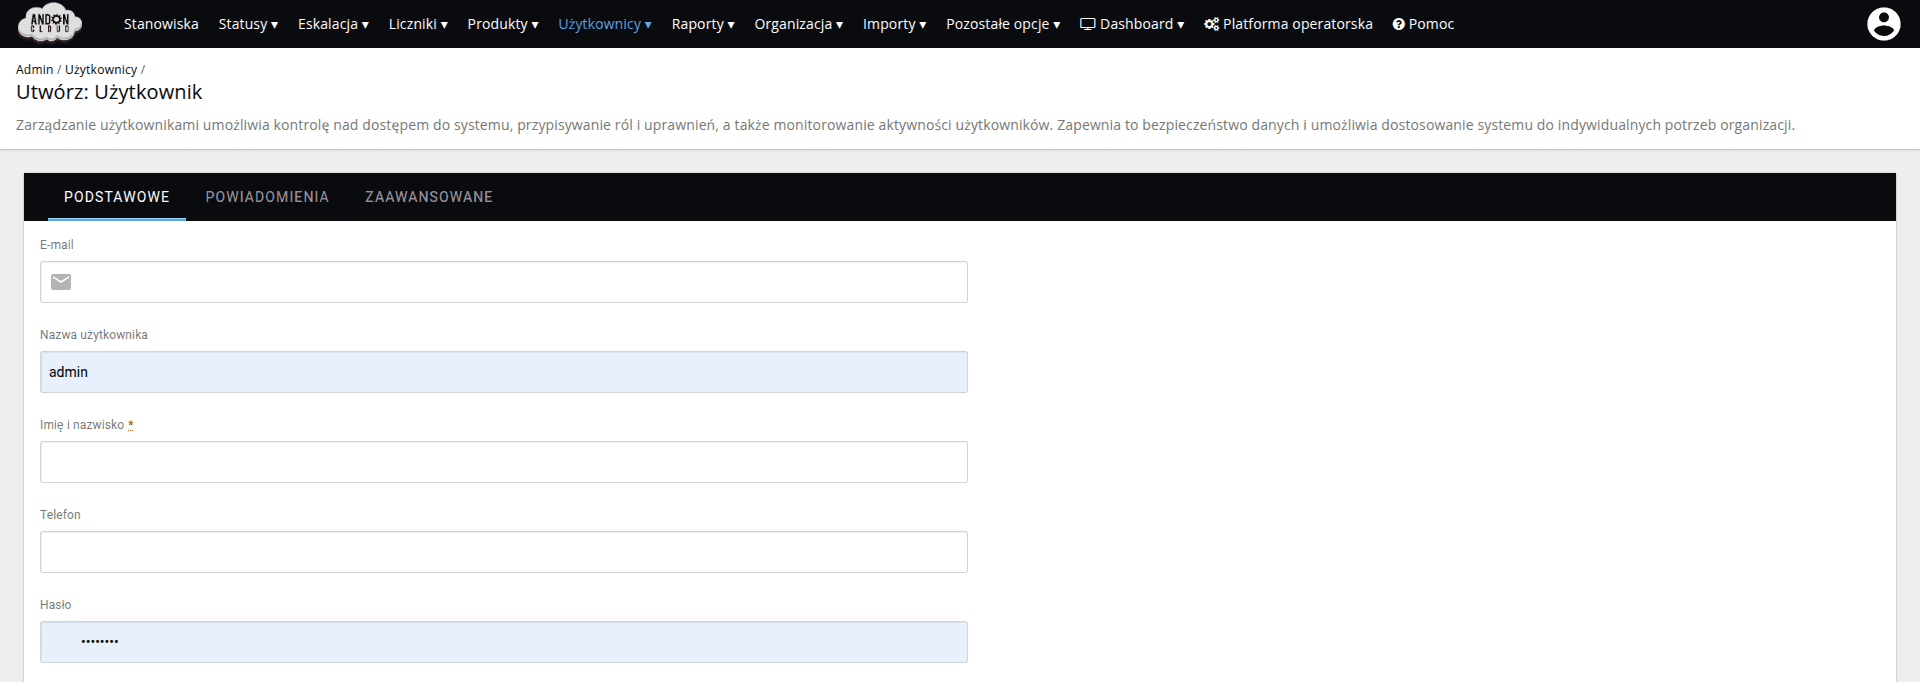Screen dimensions: 1920x682
Task: Expand the Liczniki dropdown
Action: click(418, 24)
